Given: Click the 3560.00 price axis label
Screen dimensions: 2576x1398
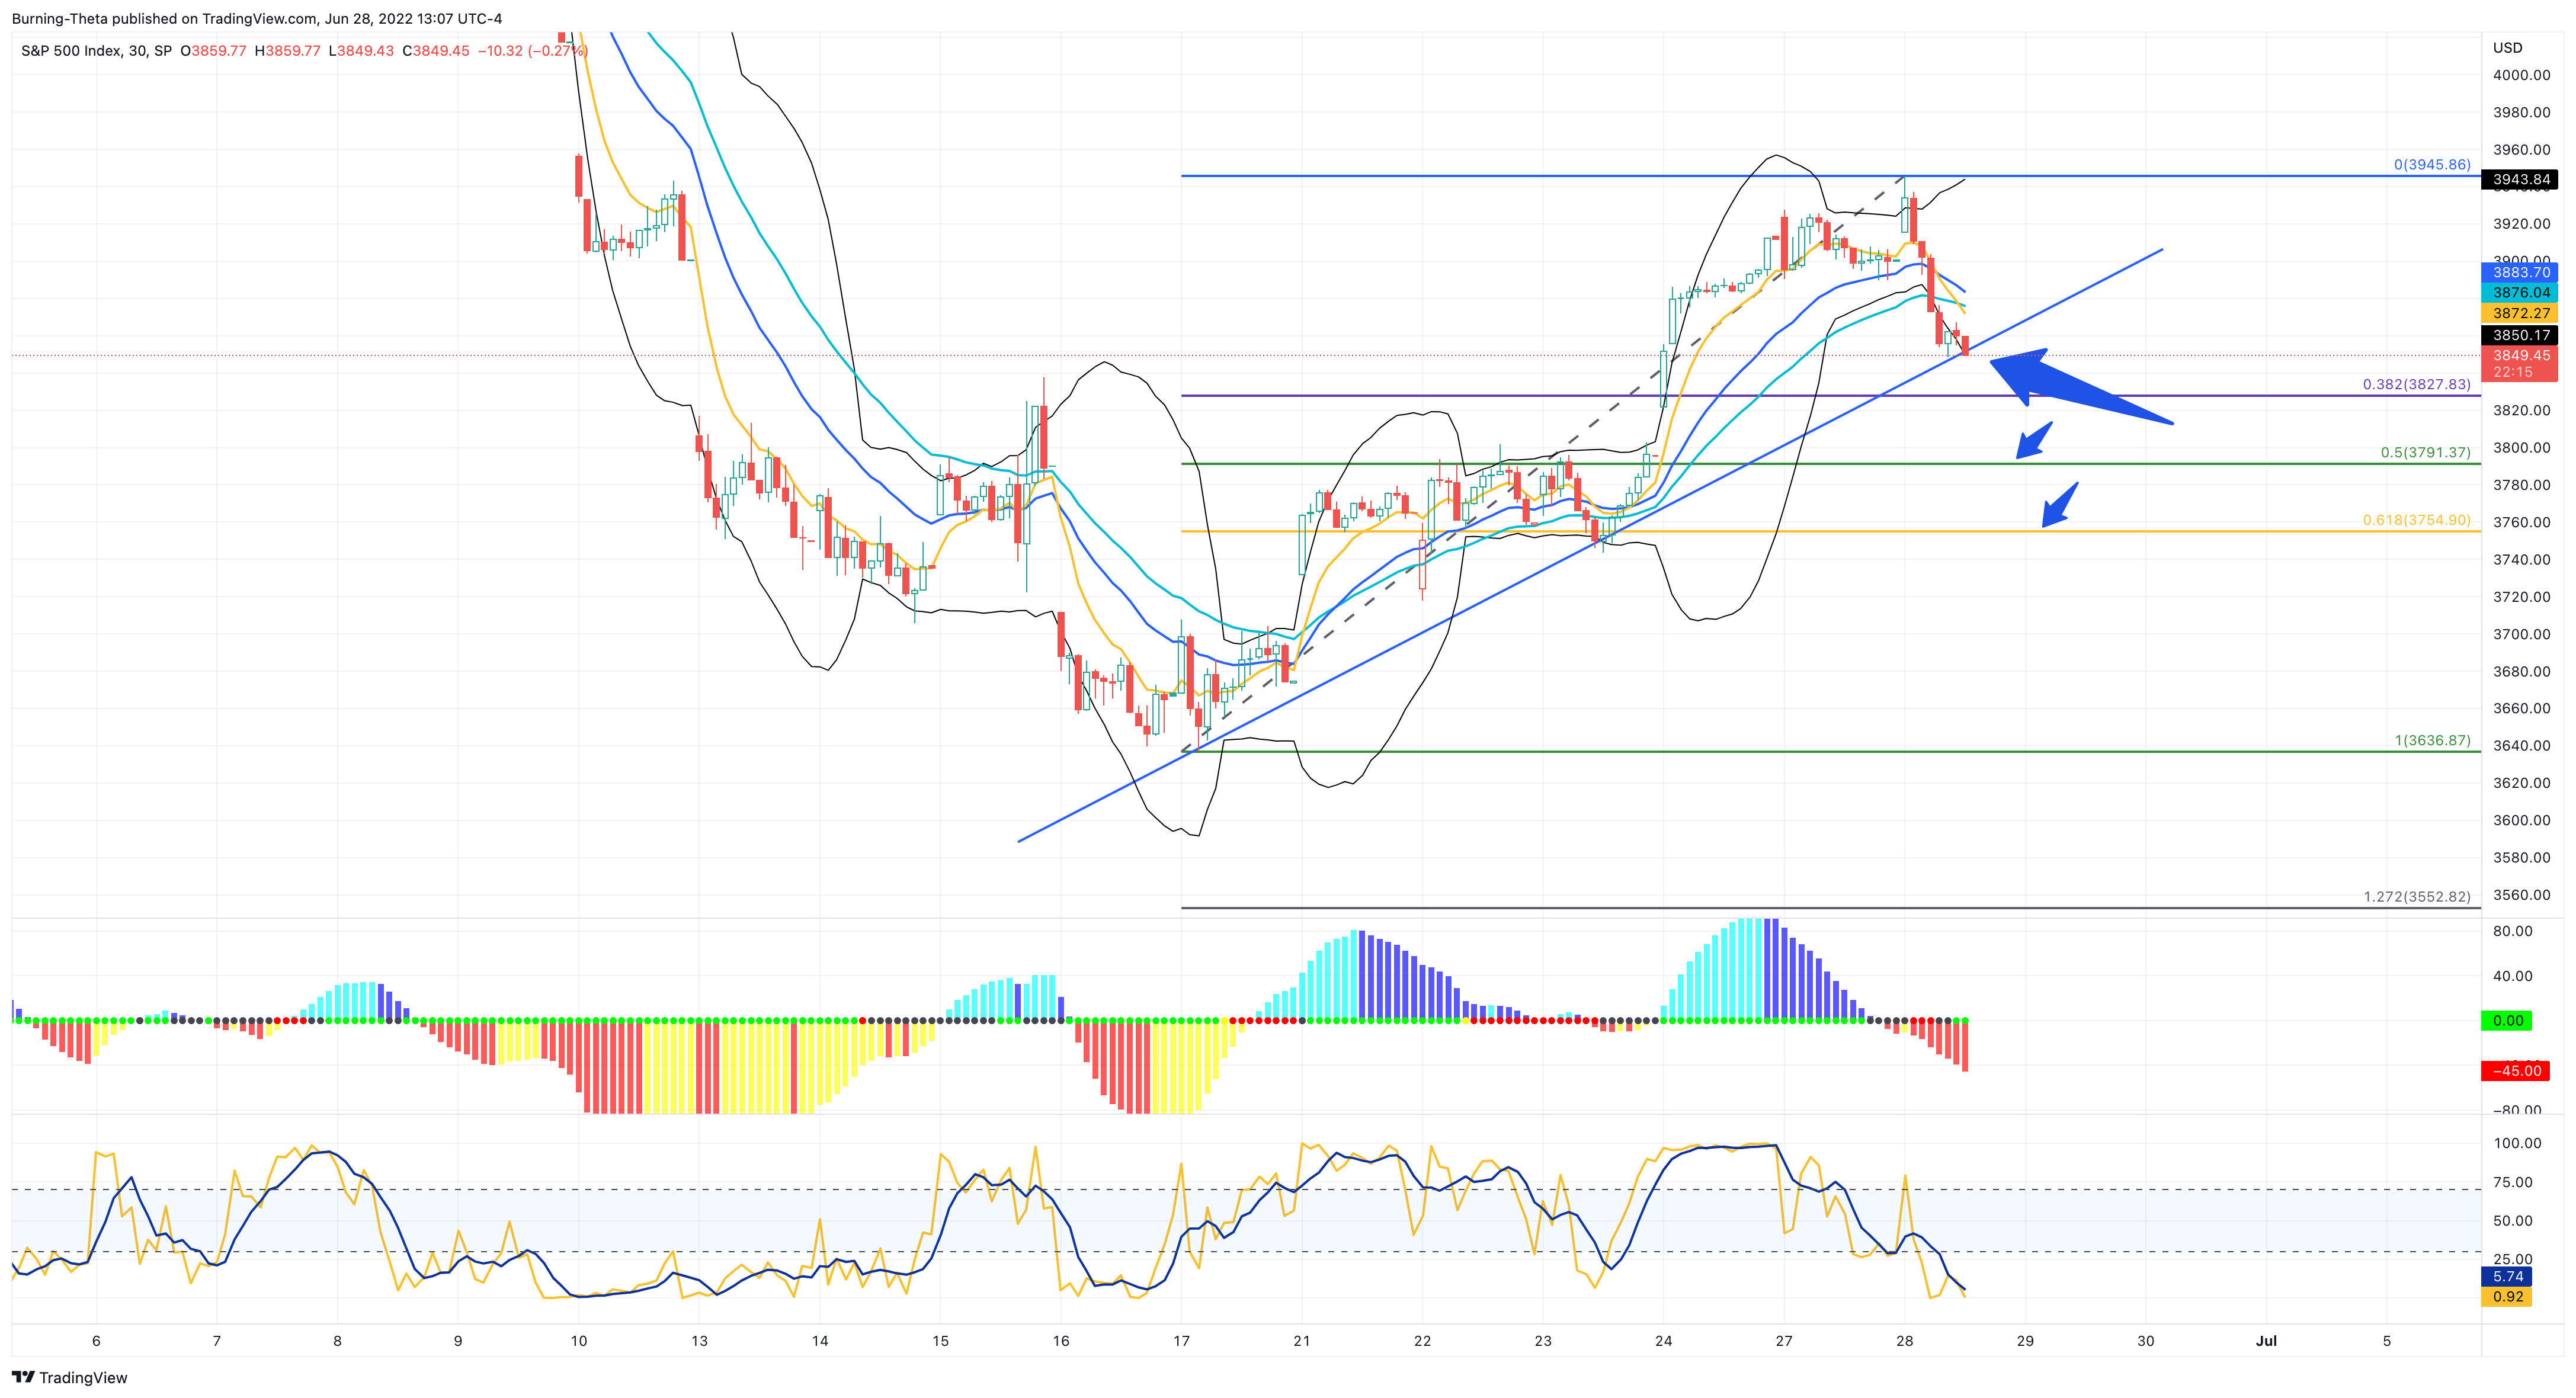Looking at the screenshot, I should point(2521,895).
